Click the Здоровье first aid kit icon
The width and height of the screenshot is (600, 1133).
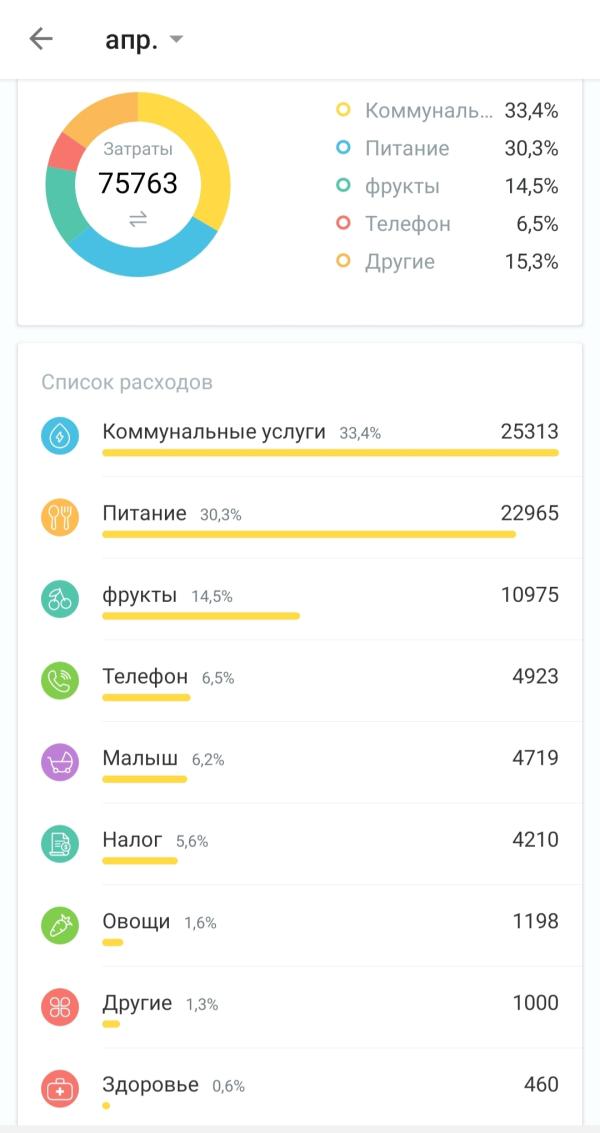[x=60, y=1089]
